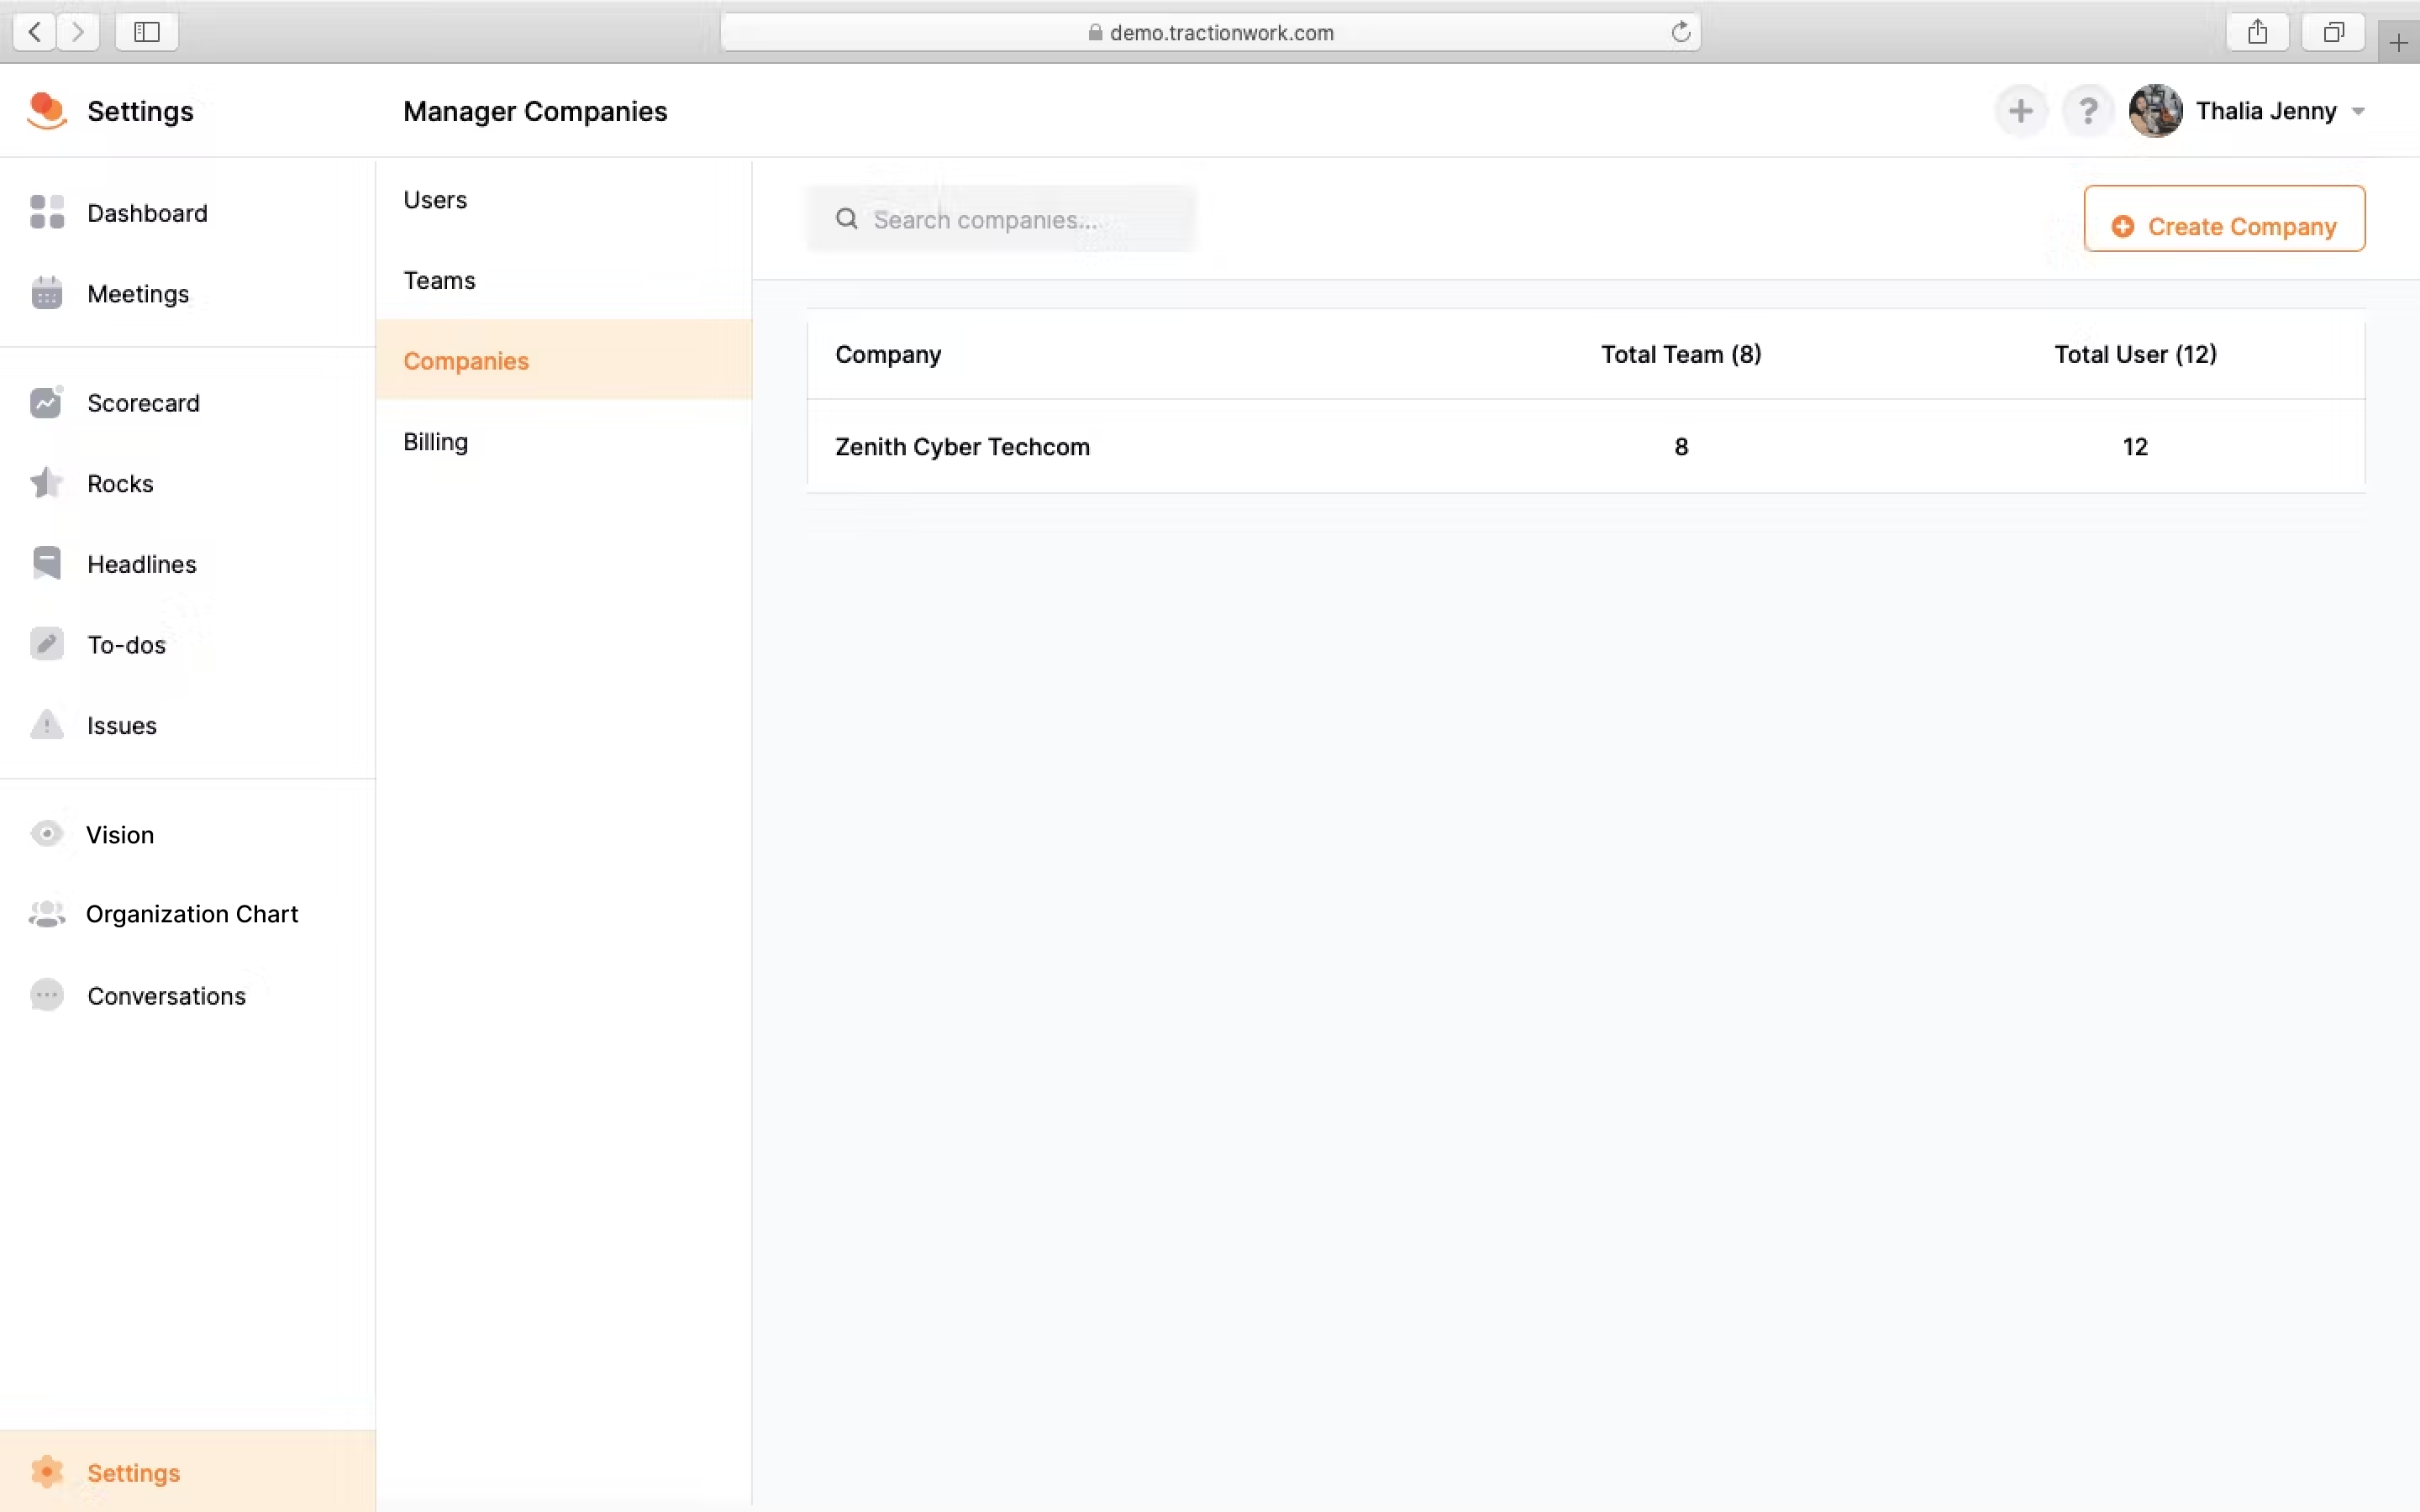Screen dimensions: 2420x1512
Task: Select the Rocks star icon
Action: tap(46, 483)
